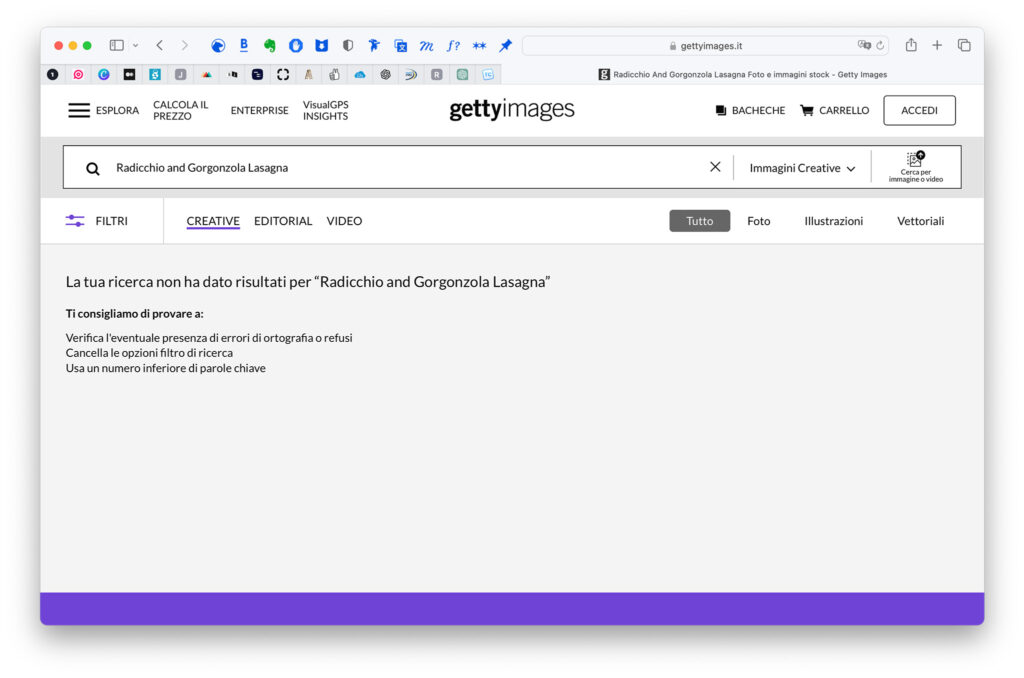This screenshot has width=1024, height=678.
Task: Click the translate page icon in address bar
Action: click(864, 45)
